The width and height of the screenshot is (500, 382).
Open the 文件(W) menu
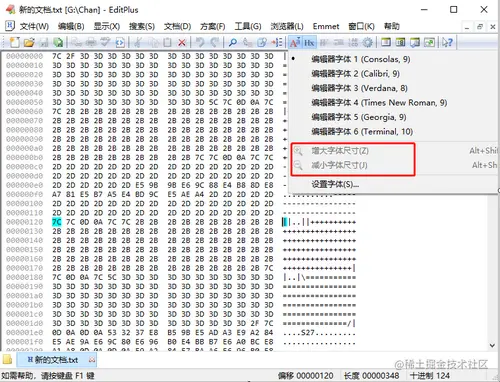tap(34, 26)
